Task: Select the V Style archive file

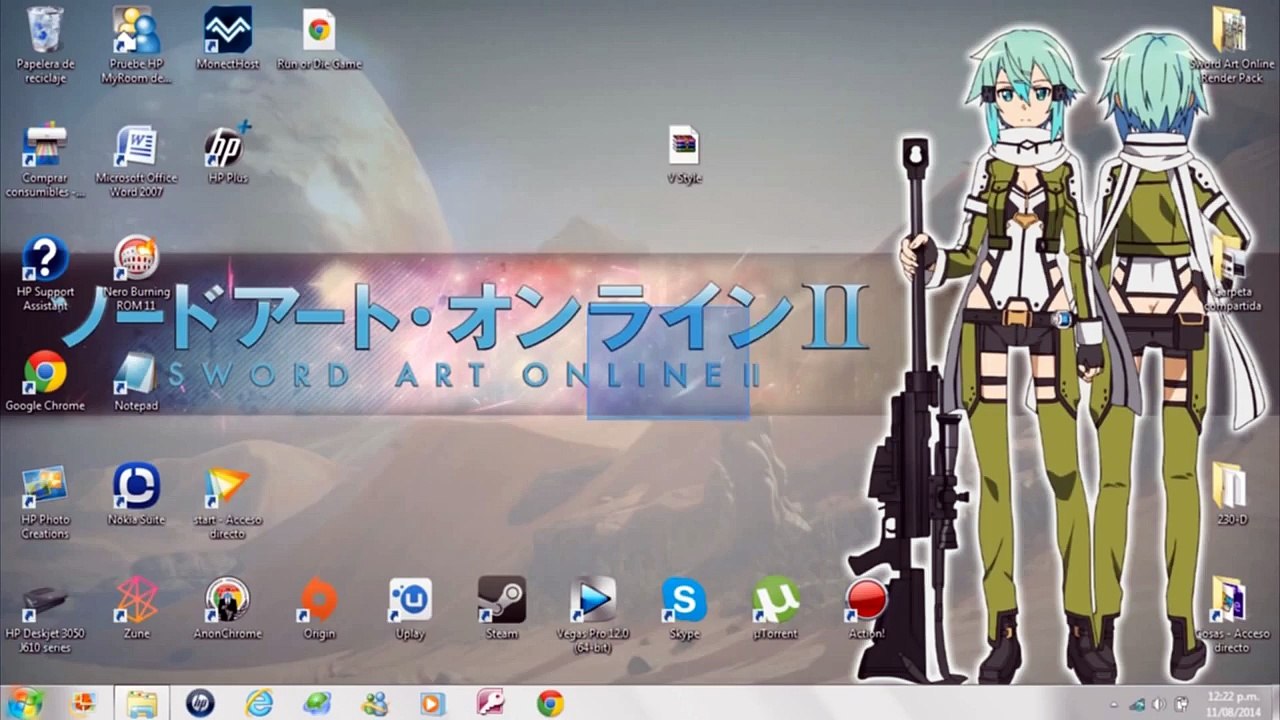Action: pyautogui.click(x=684, y=155)
